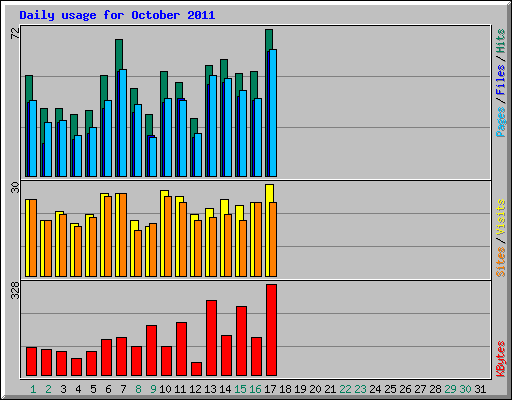Click the orange Sites bar for day 10
Image resolution: width=512 pixels, height=400 pixels.
point(168,236)
